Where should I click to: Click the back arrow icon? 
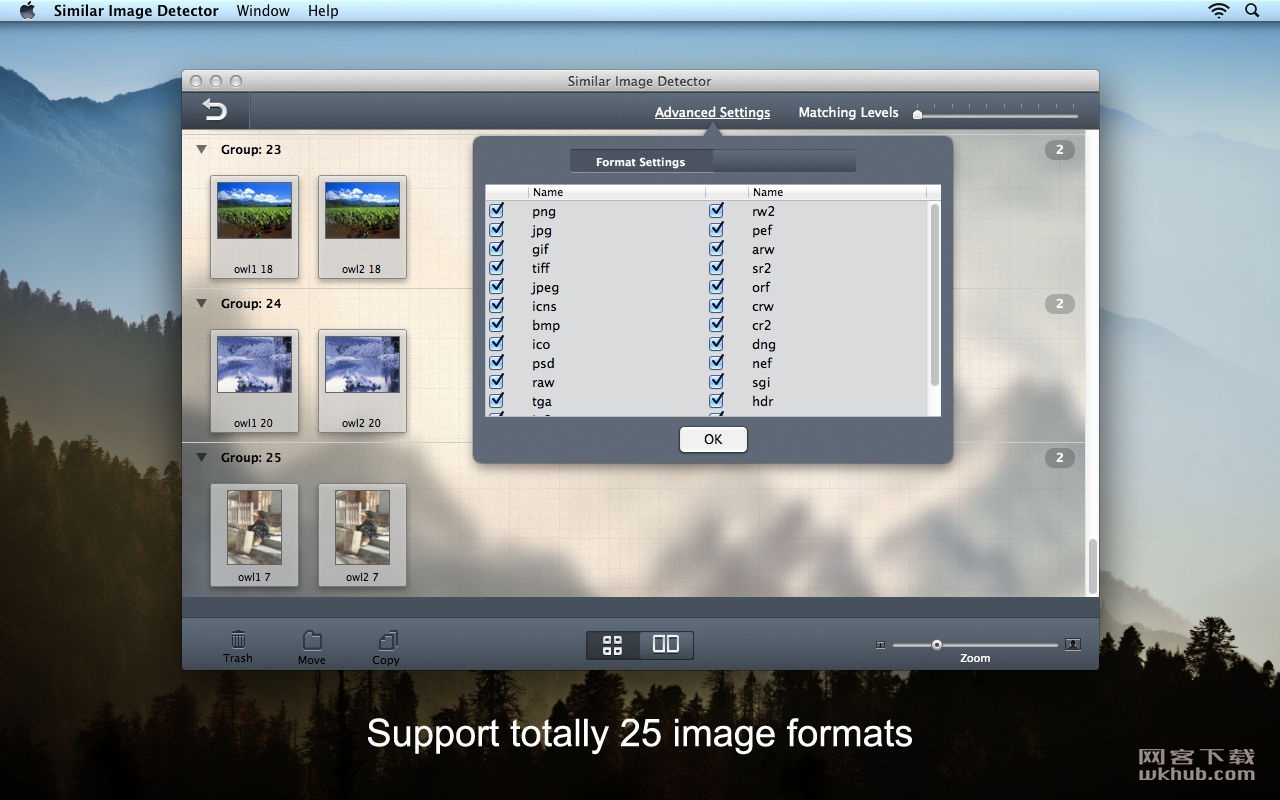(x=214, y=111)
